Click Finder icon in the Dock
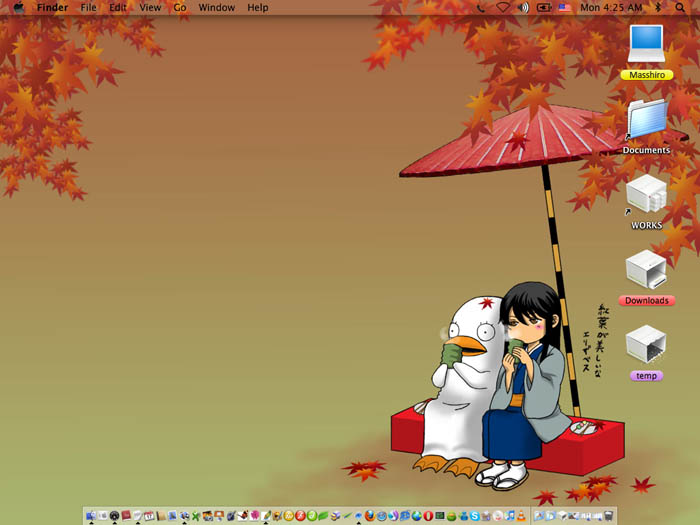The width and height of the screenshot is (700, 525). 91,516
